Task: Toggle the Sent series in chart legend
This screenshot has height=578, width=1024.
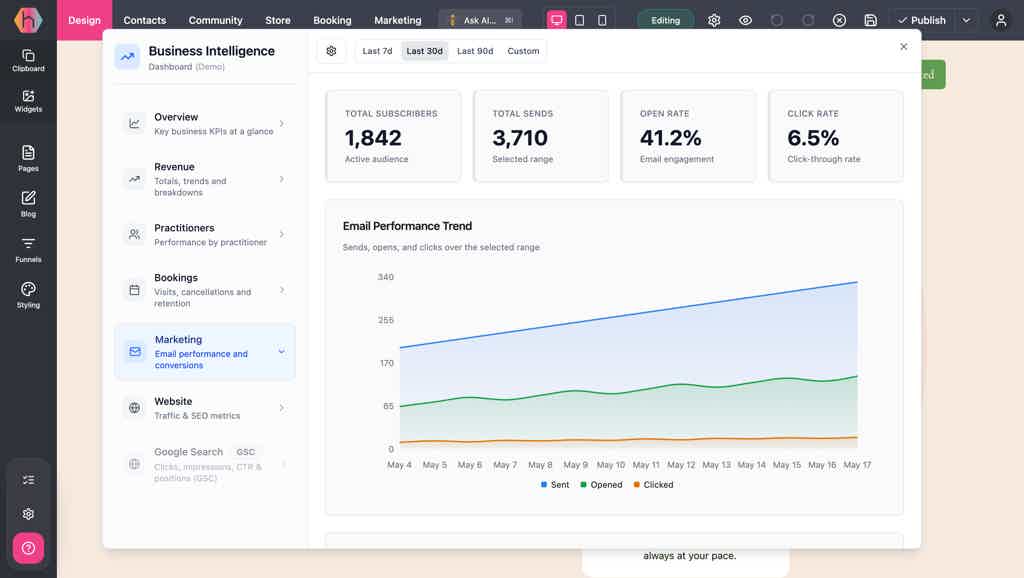Action: pyautogui.click(x=555, y=485)
